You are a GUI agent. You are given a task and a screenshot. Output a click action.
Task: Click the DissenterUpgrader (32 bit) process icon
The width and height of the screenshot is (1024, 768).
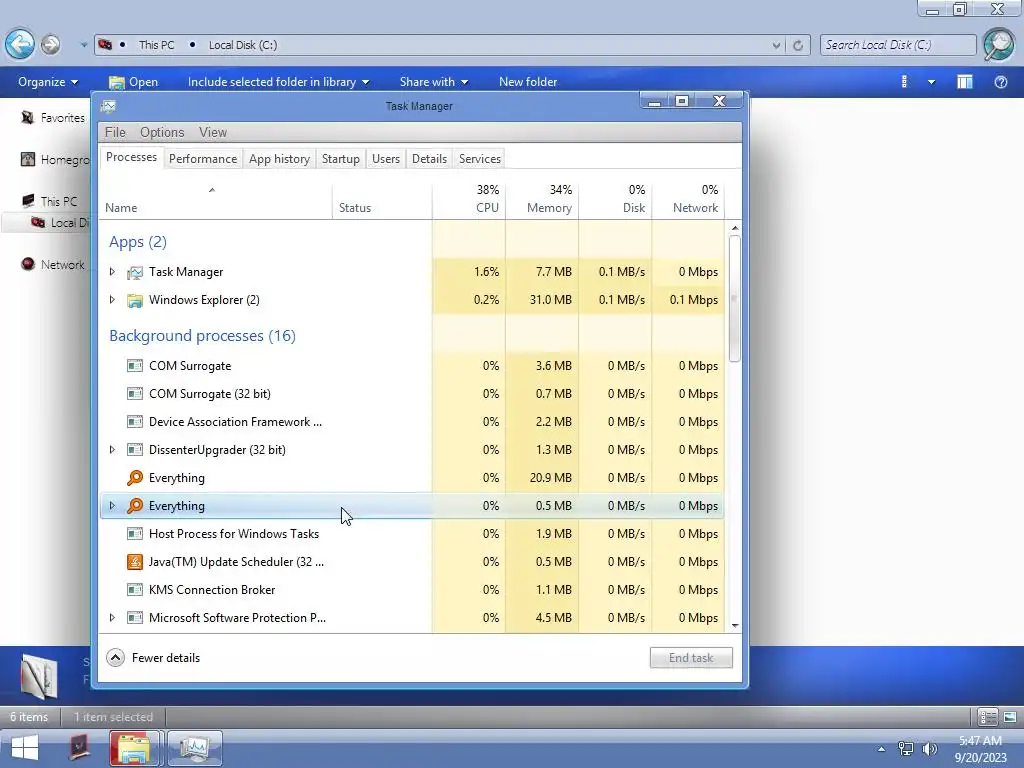pos(135,450)
